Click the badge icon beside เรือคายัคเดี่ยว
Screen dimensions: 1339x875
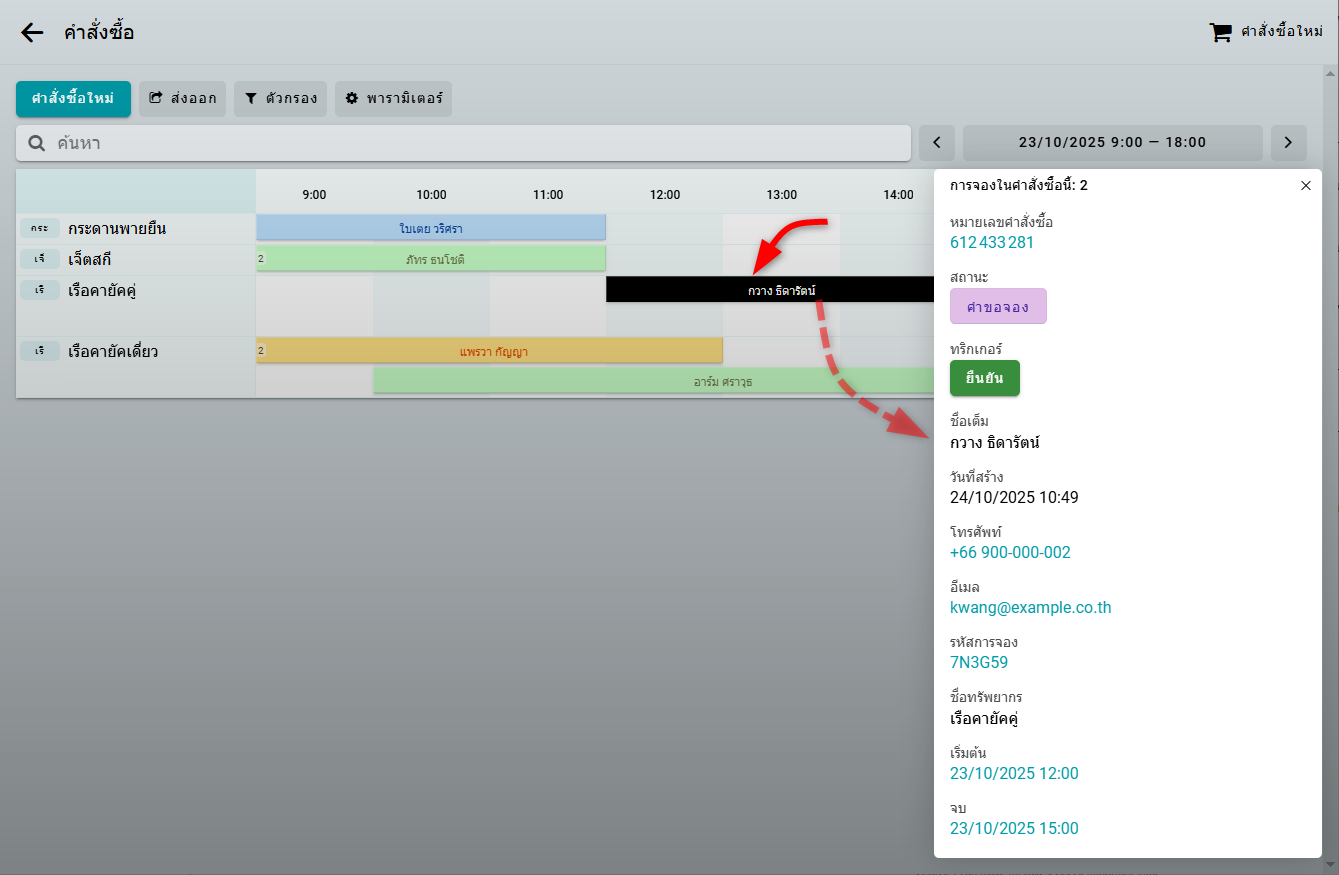pyautogui.click(x=39, y=351)
